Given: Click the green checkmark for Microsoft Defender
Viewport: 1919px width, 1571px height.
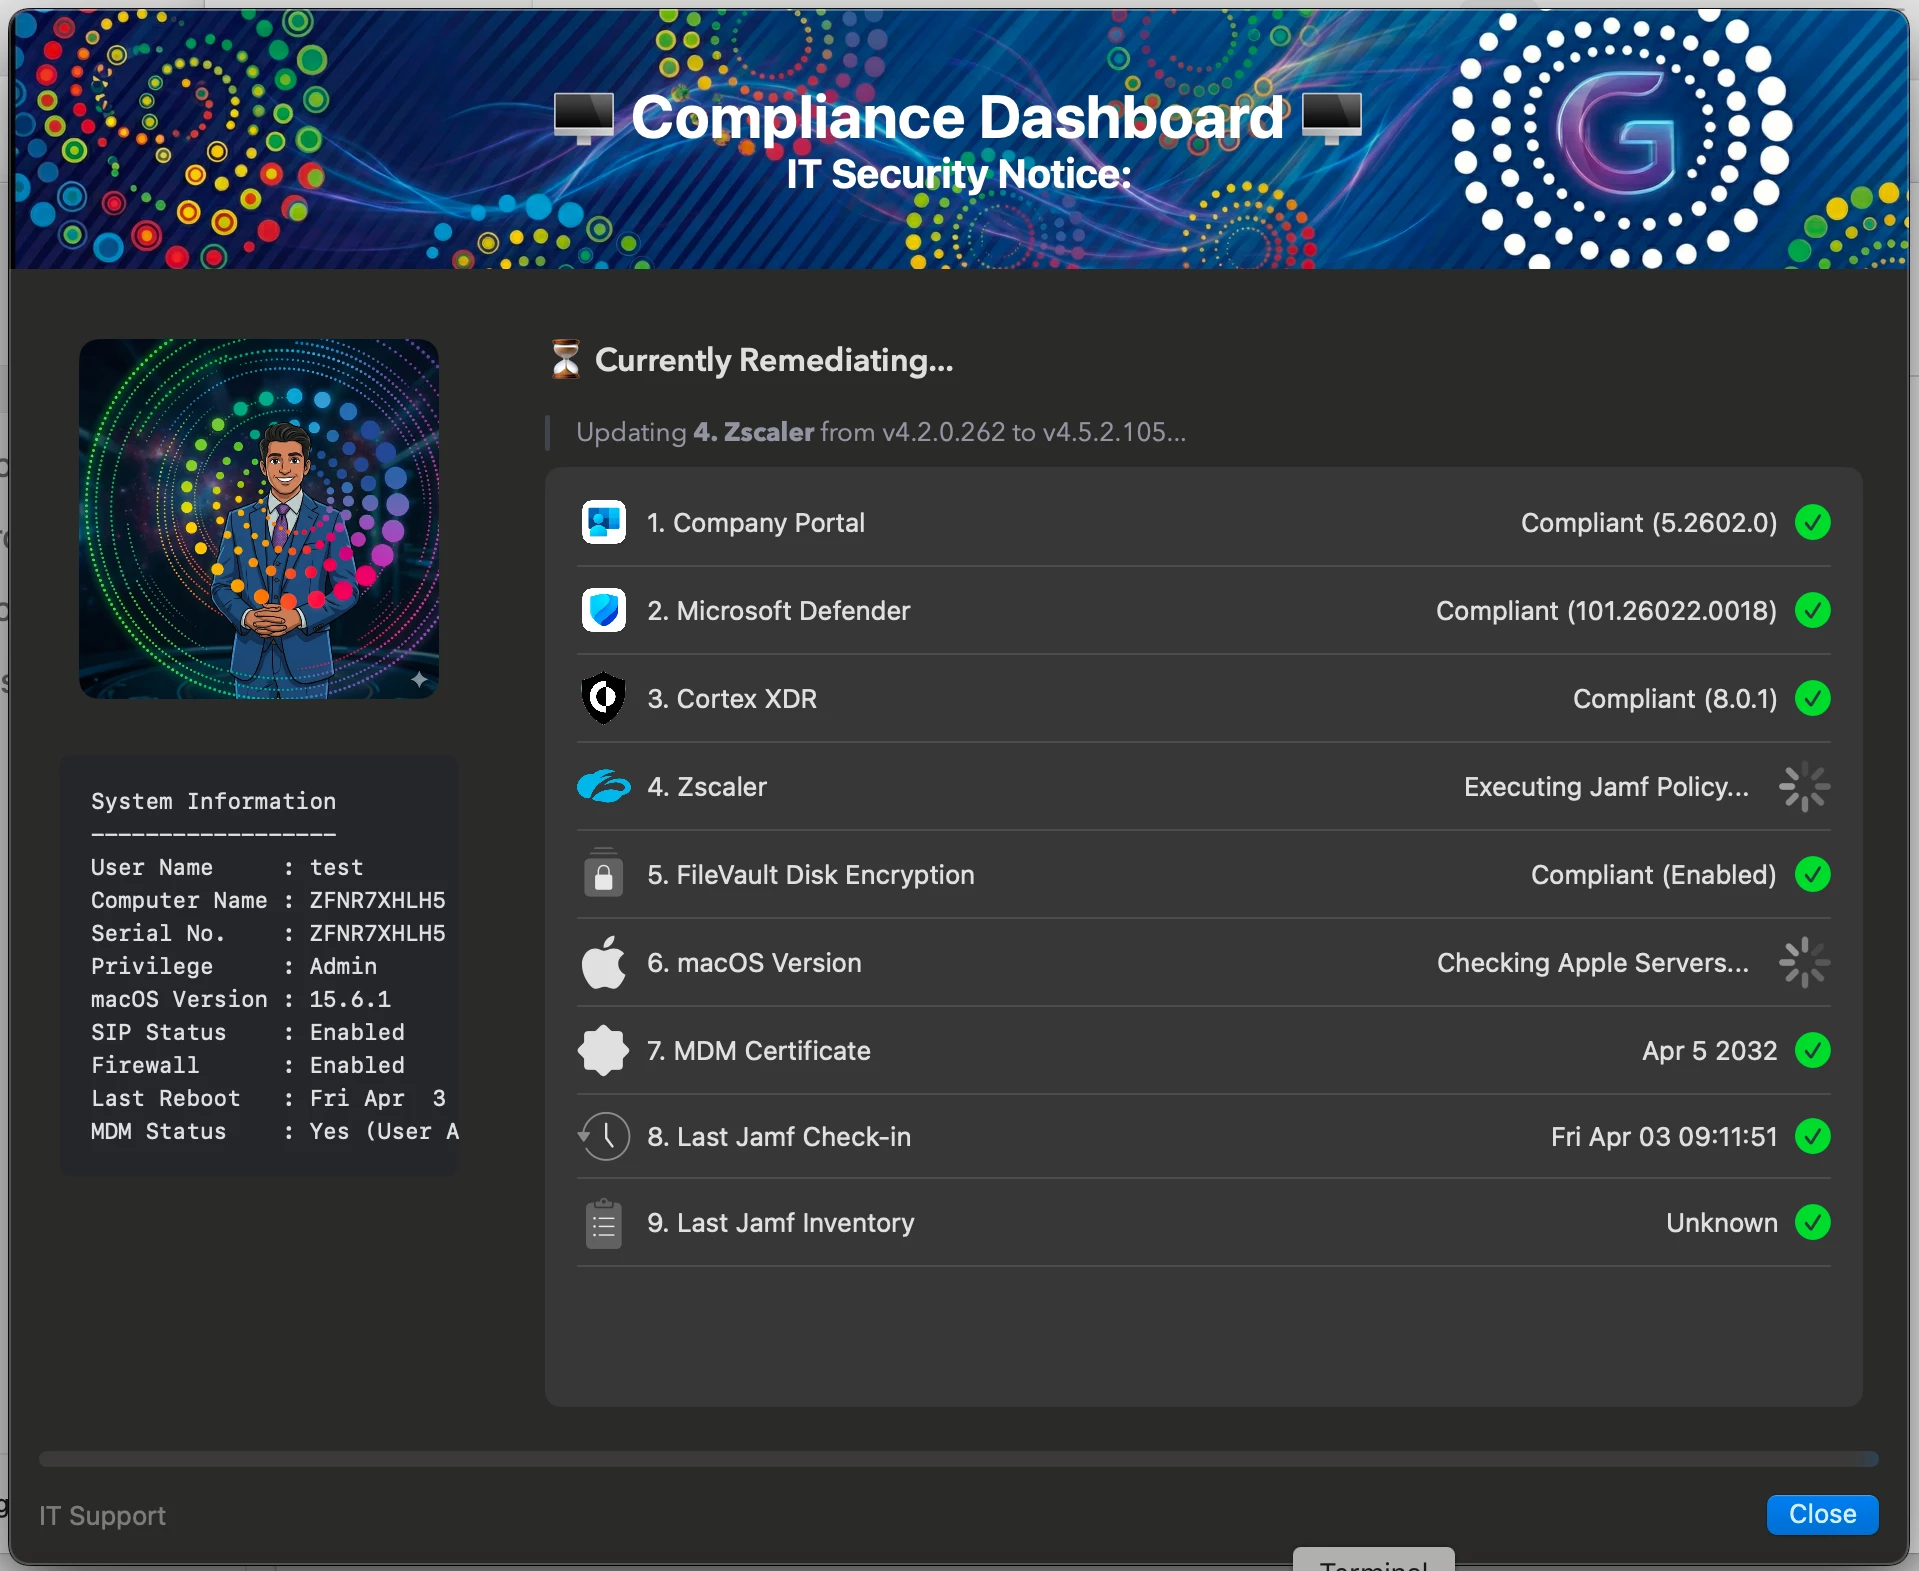Looking at the screenshot, I should click(x=1812, y=610).
